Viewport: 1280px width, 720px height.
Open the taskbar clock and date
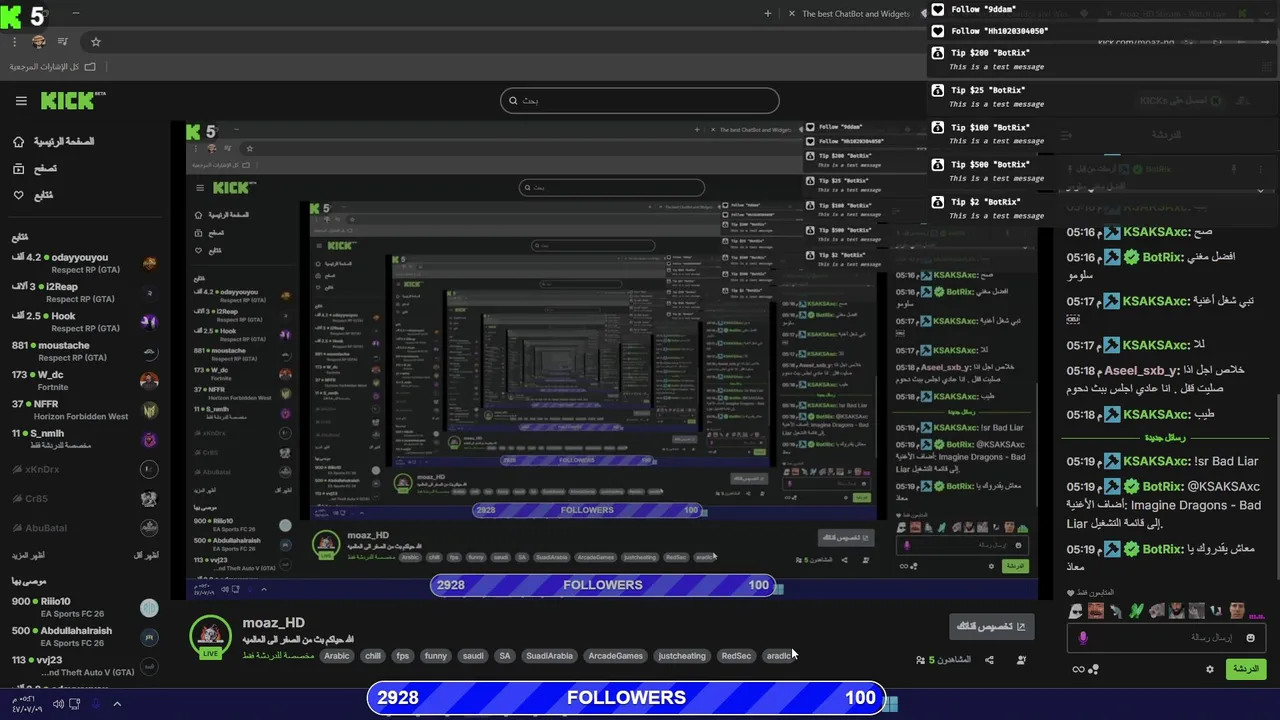28,704
